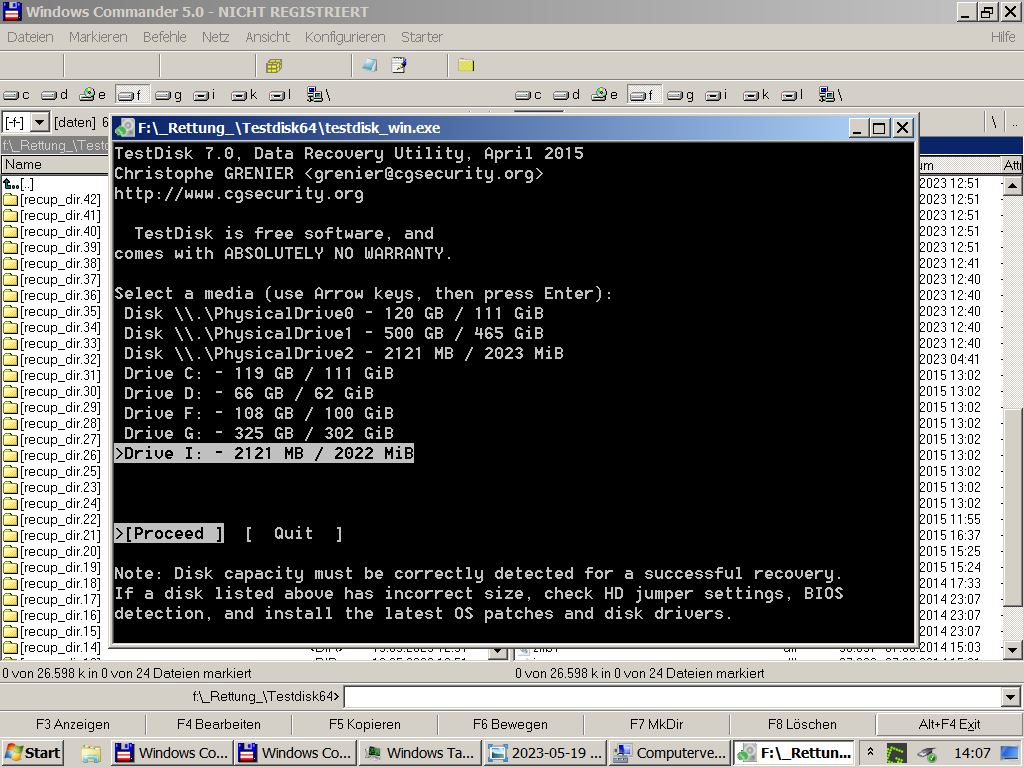
Task: Select folder [recup_dir.35] in left panel
Action: 52,312
